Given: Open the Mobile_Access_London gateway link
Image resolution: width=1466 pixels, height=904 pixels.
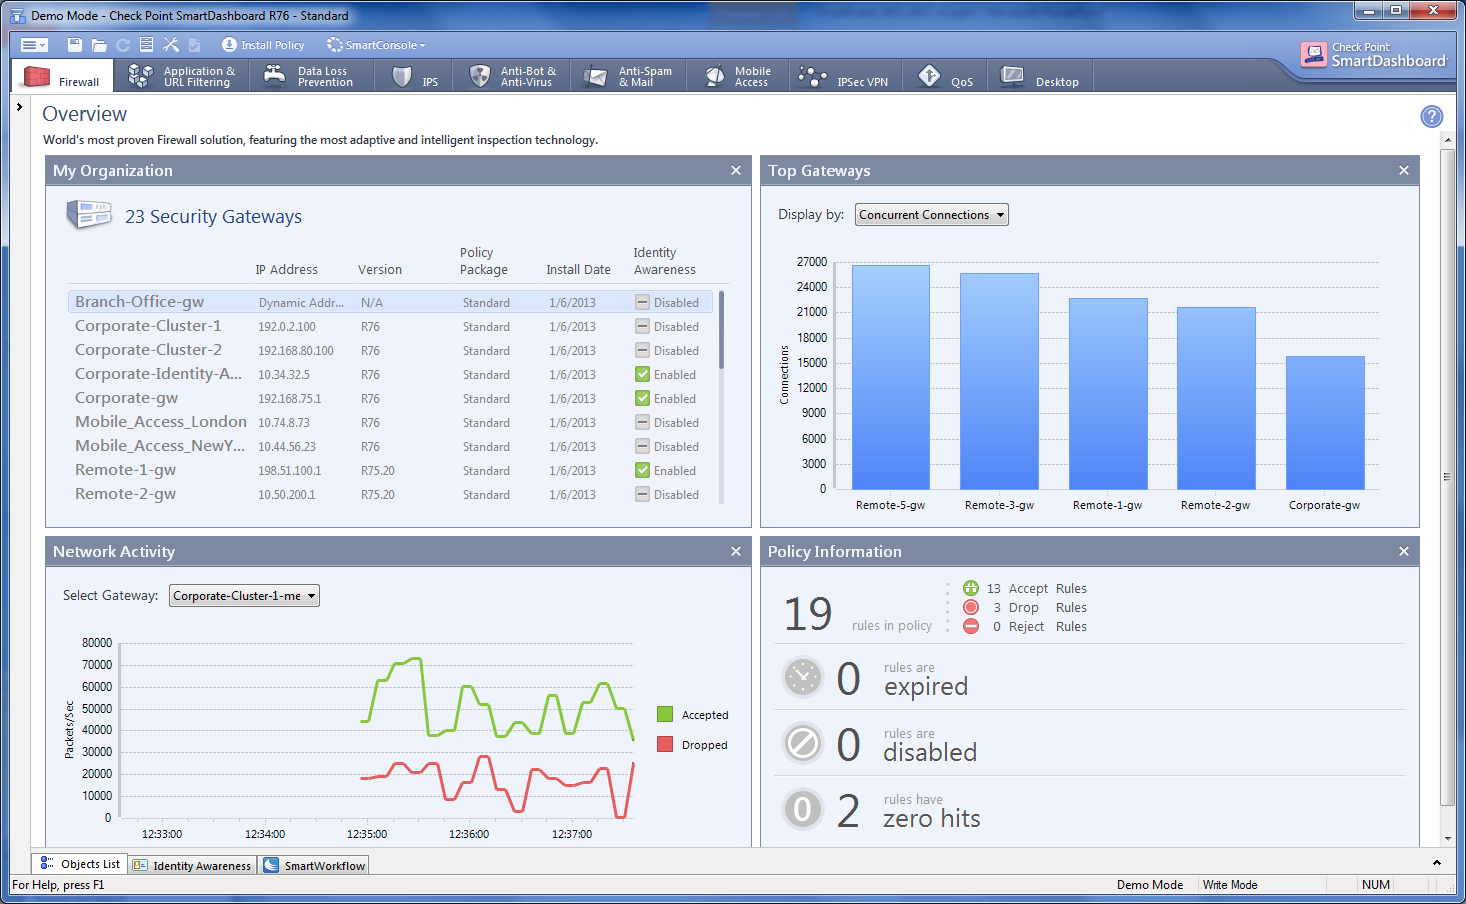Looking at the screenshot, I should (x=161, y=422).
